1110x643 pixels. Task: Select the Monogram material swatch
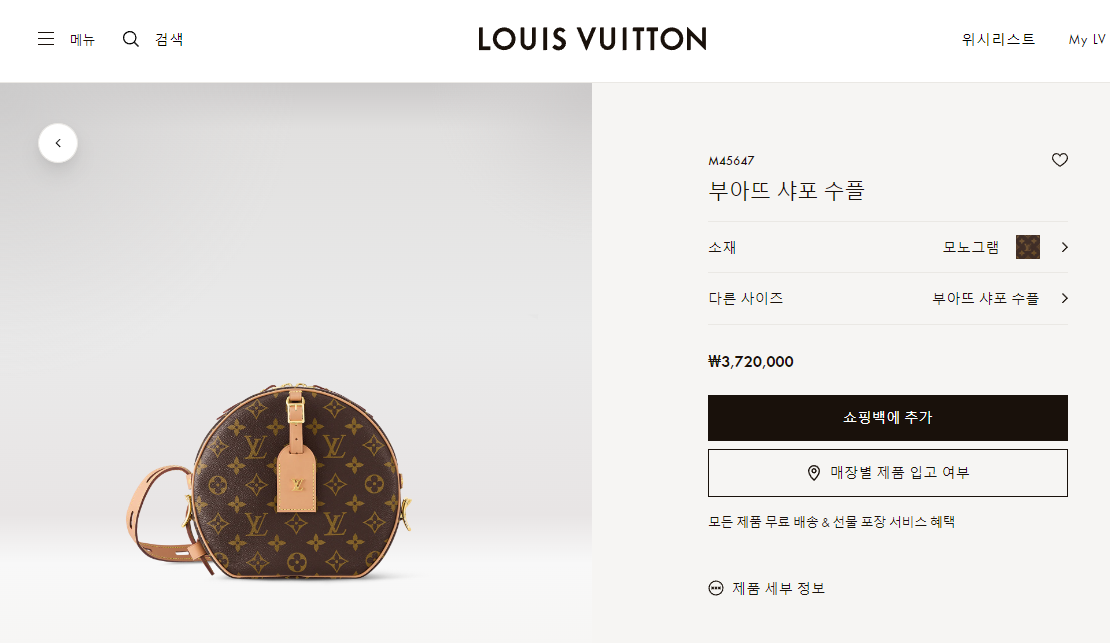1028,247
